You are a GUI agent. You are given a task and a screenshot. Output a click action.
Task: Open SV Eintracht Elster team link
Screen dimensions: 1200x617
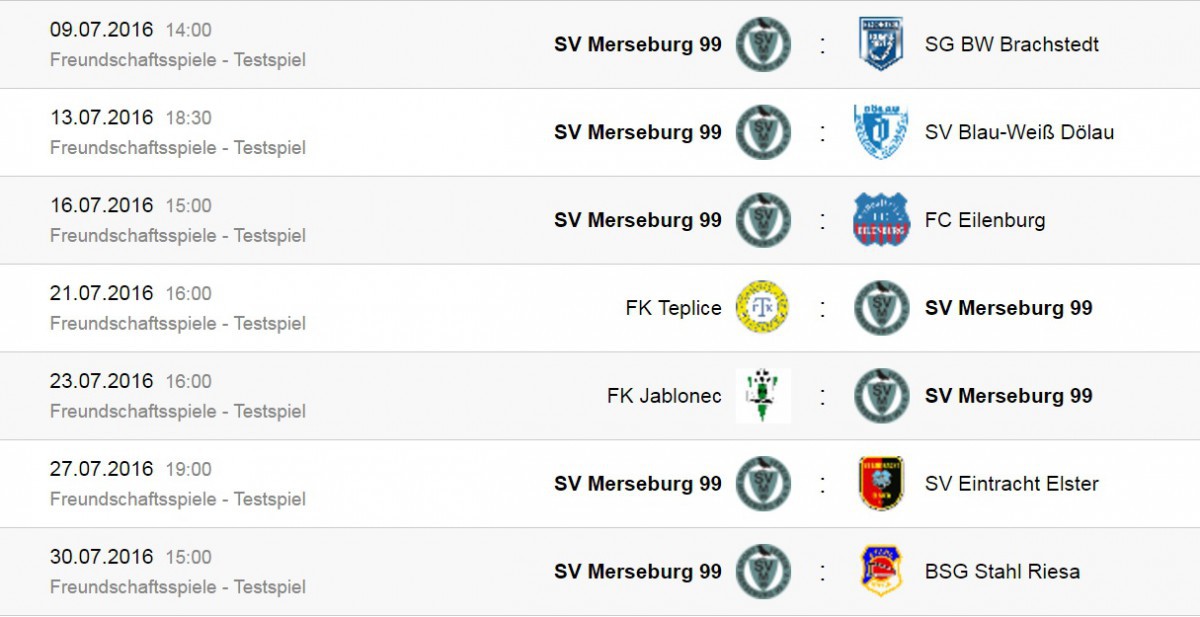(x=1012, y=484)
